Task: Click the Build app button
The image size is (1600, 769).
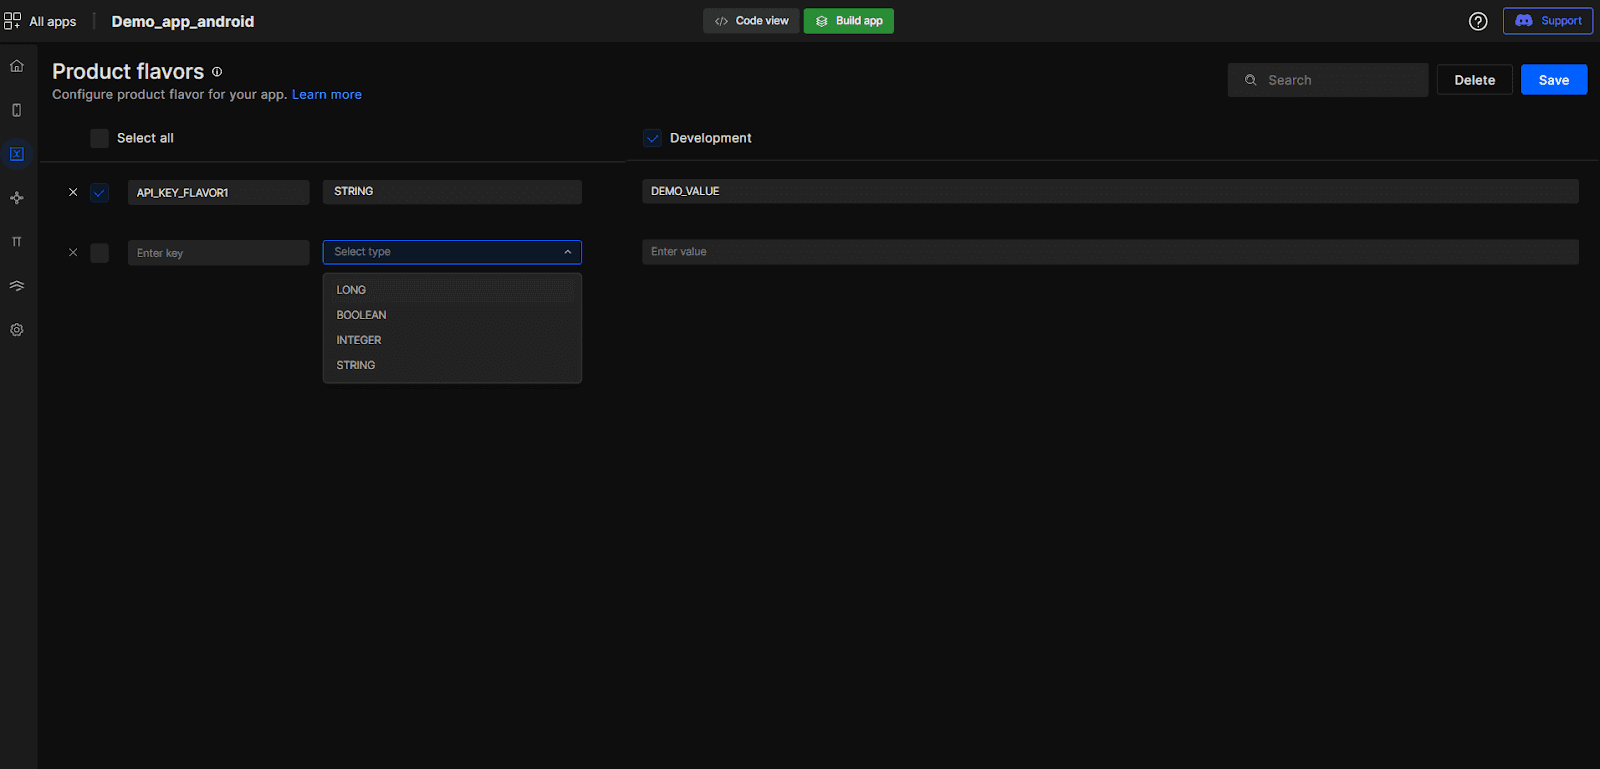Action: 849,21
